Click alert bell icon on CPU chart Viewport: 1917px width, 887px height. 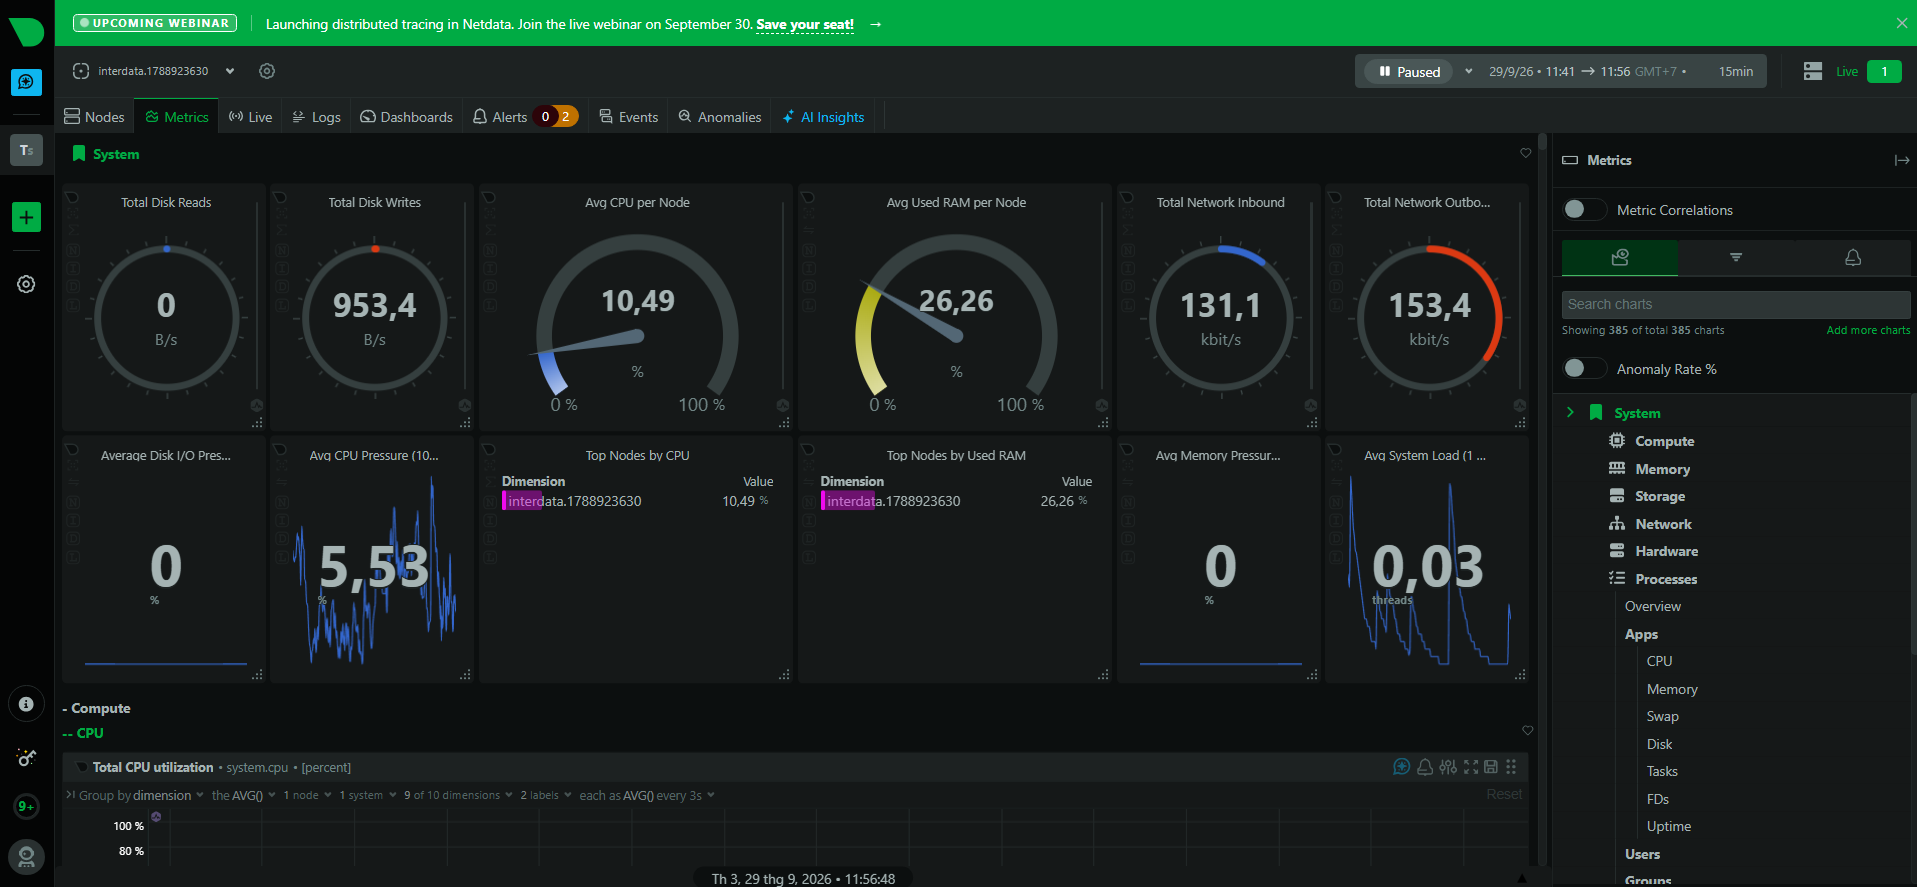1425,767
